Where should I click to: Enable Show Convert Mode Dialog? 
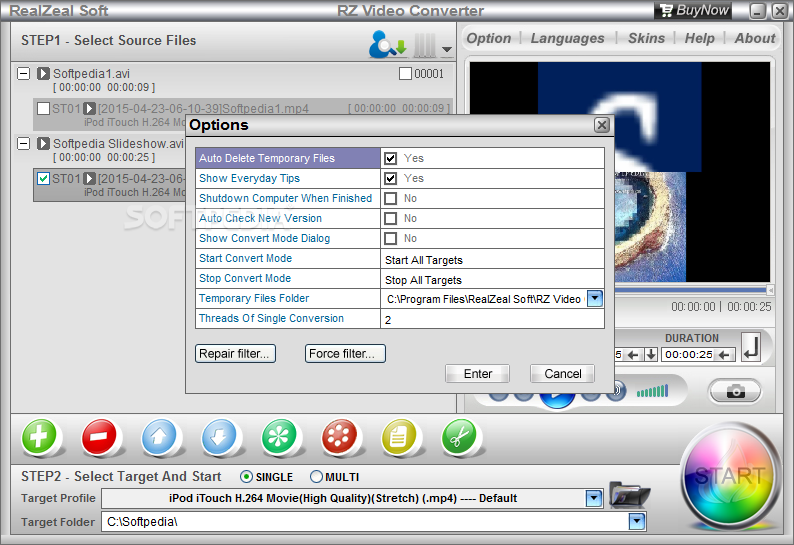pos(390,238)
